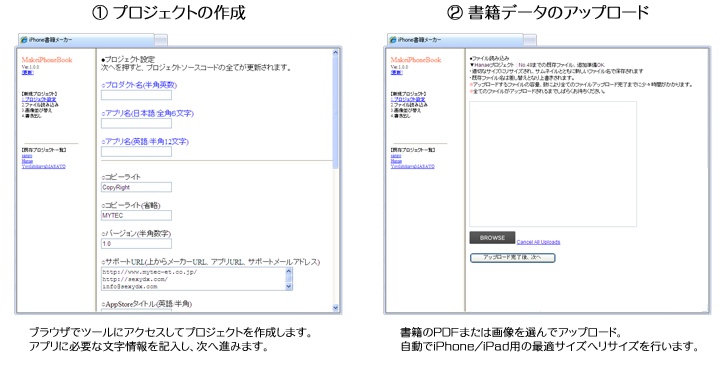
Task: Click inside the サポートURL text area
Action: point(193,279)
